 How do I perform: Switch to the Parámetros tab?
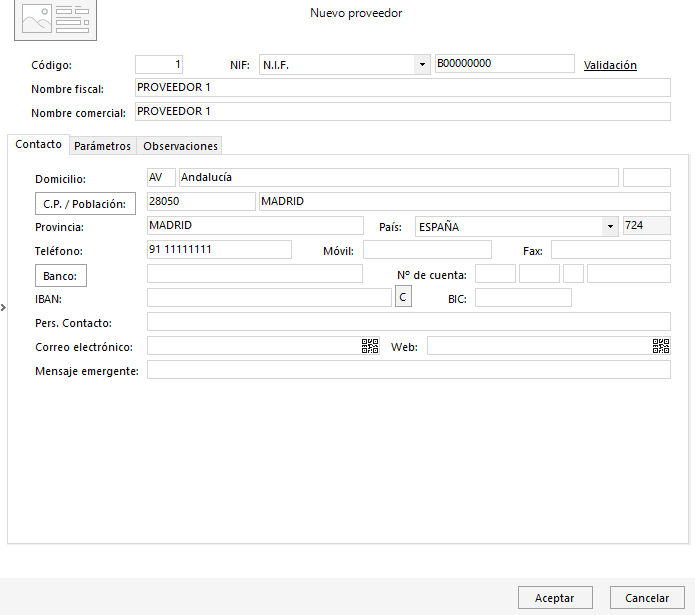(x=102, y=146)
